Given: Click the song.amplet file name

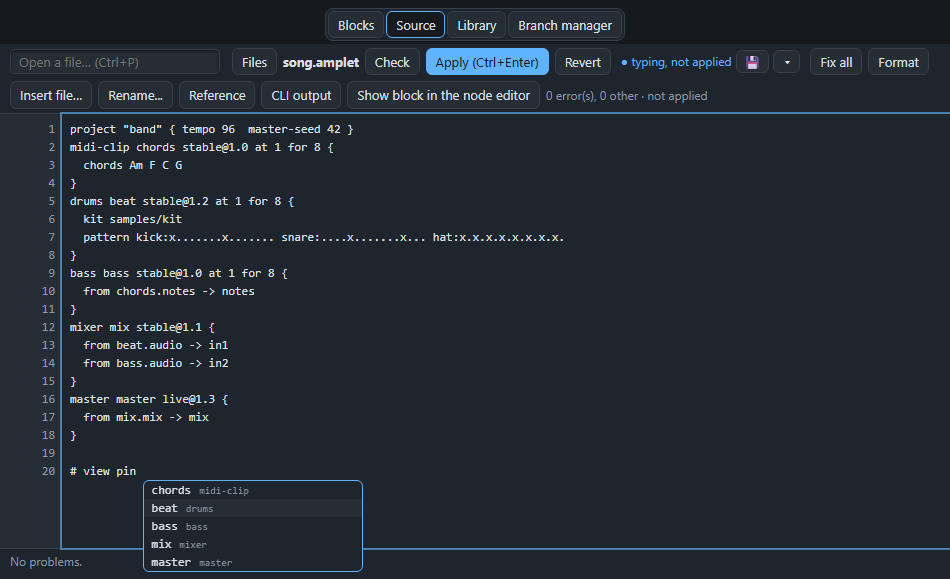Looking at the screenshot, I should point(321,62).
